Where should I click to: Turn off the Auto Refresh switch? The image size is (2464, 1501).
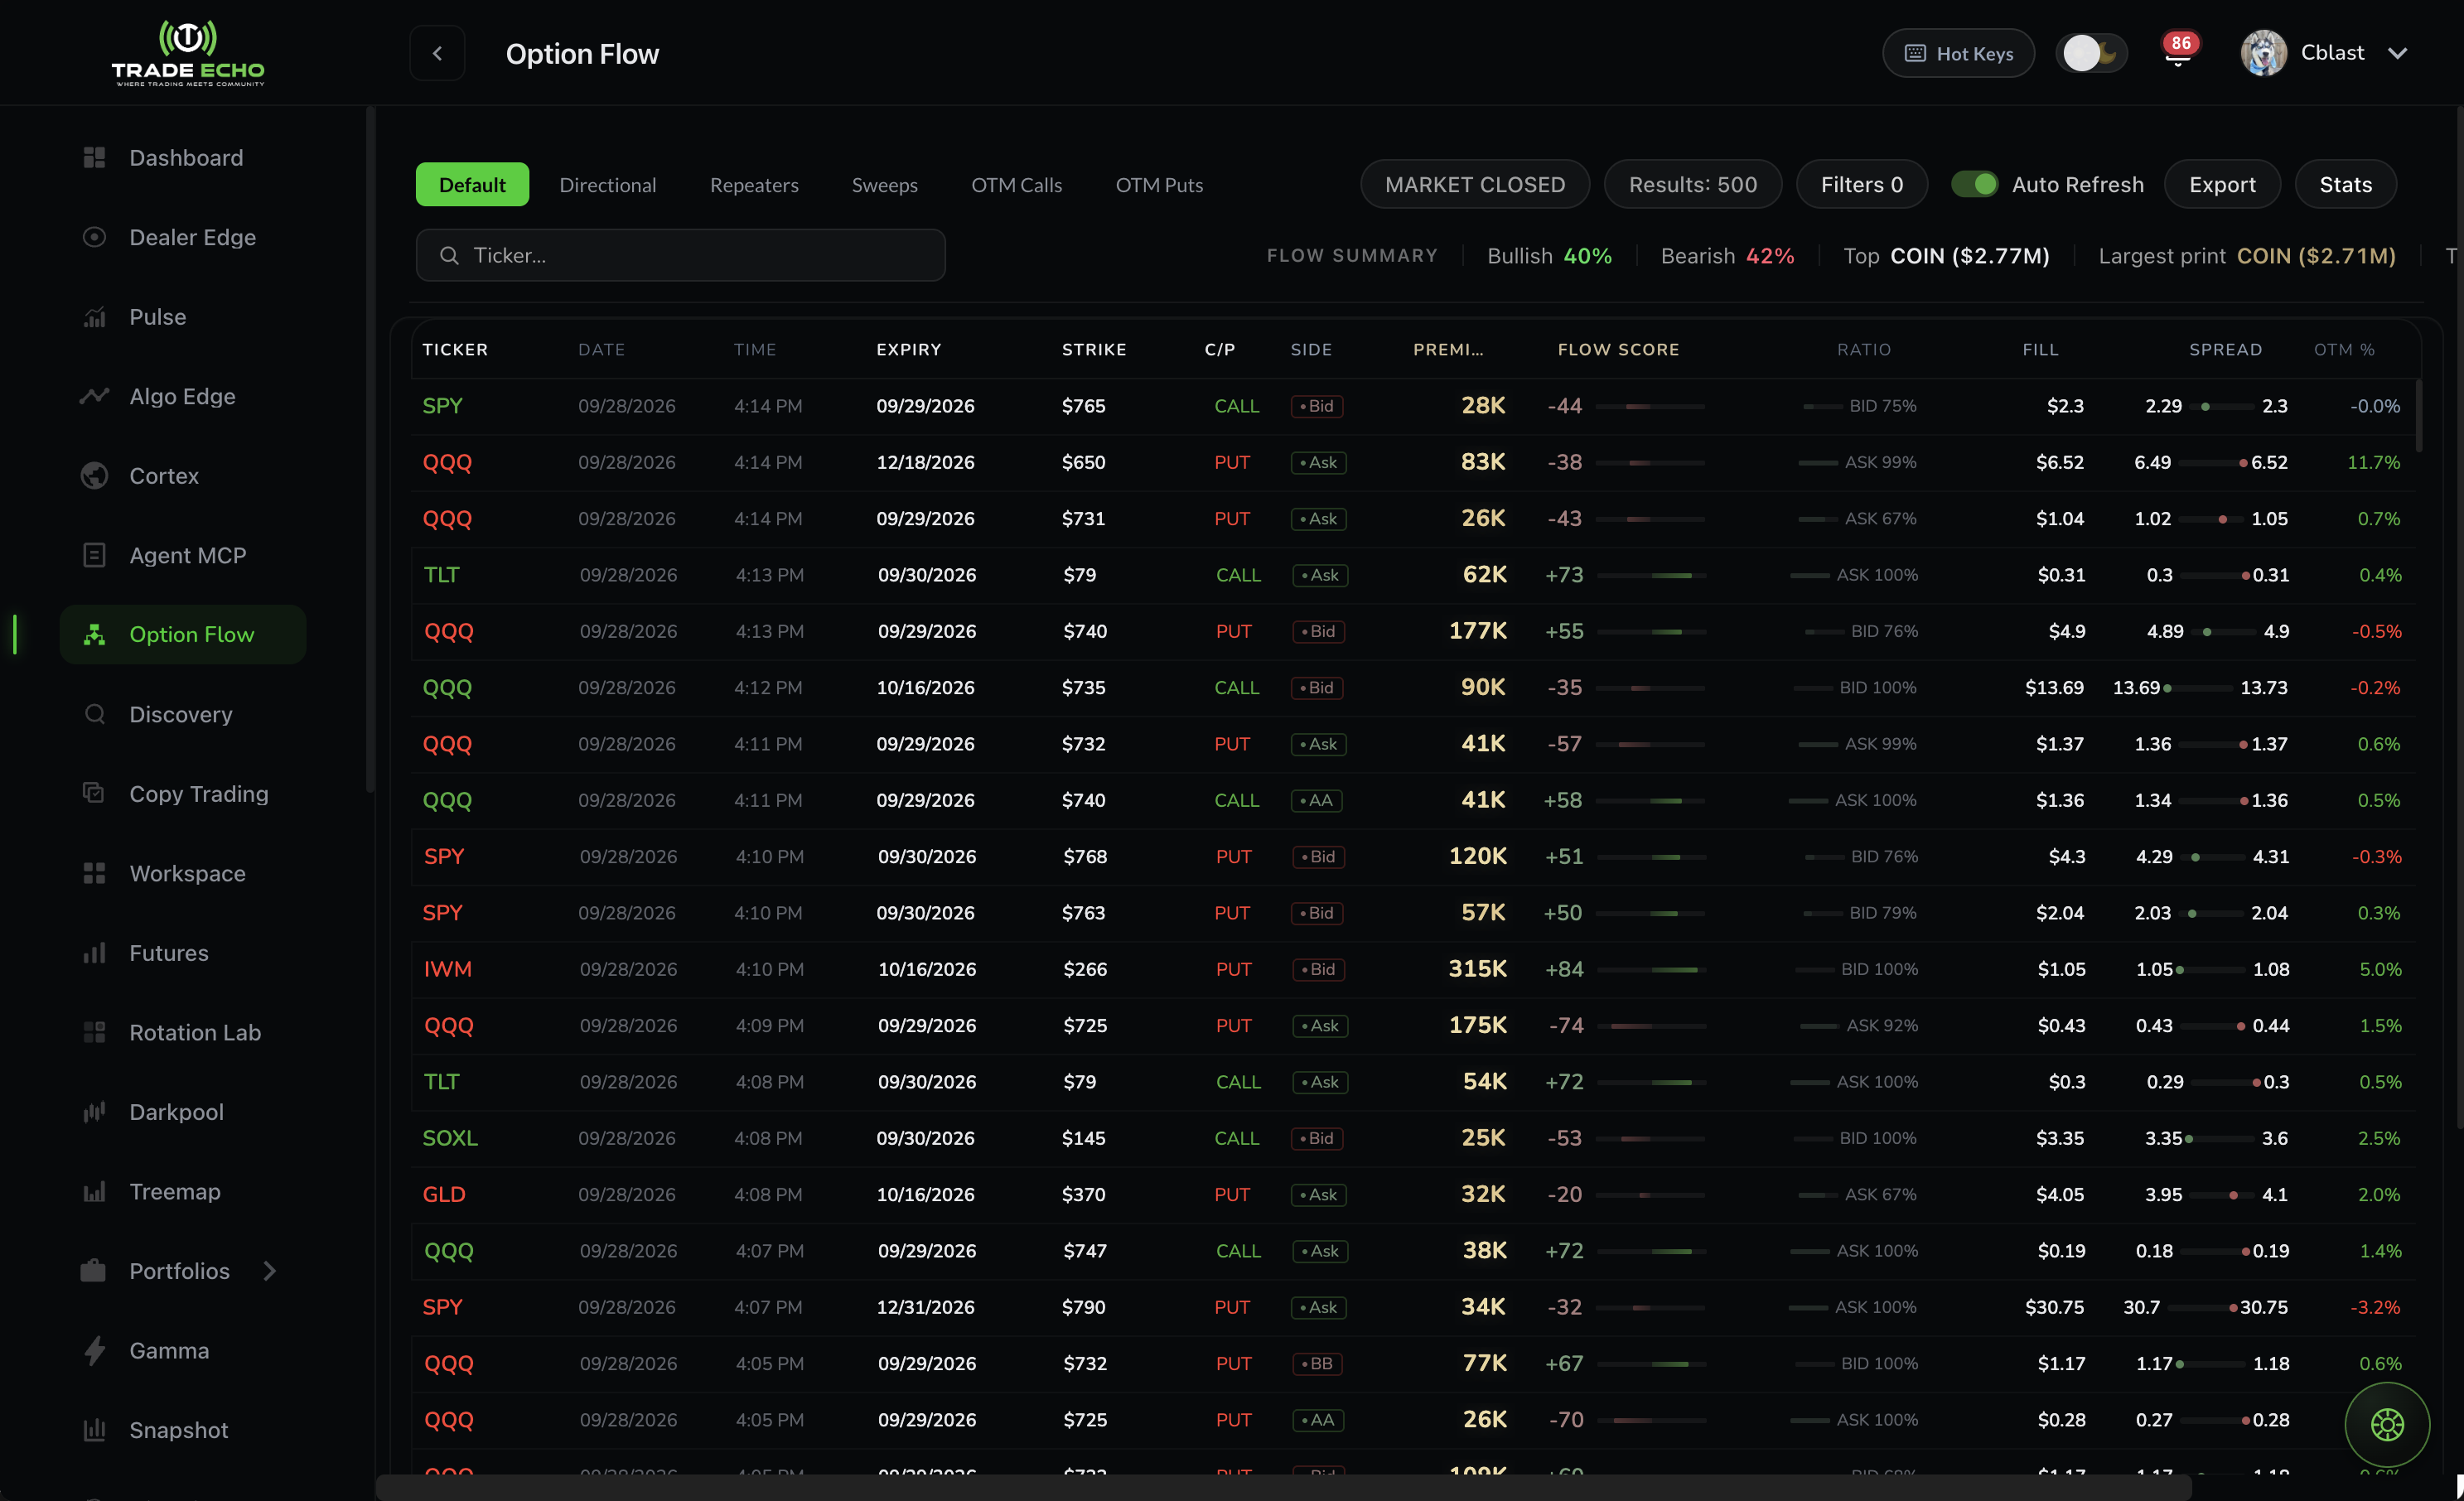point(1974,184)
